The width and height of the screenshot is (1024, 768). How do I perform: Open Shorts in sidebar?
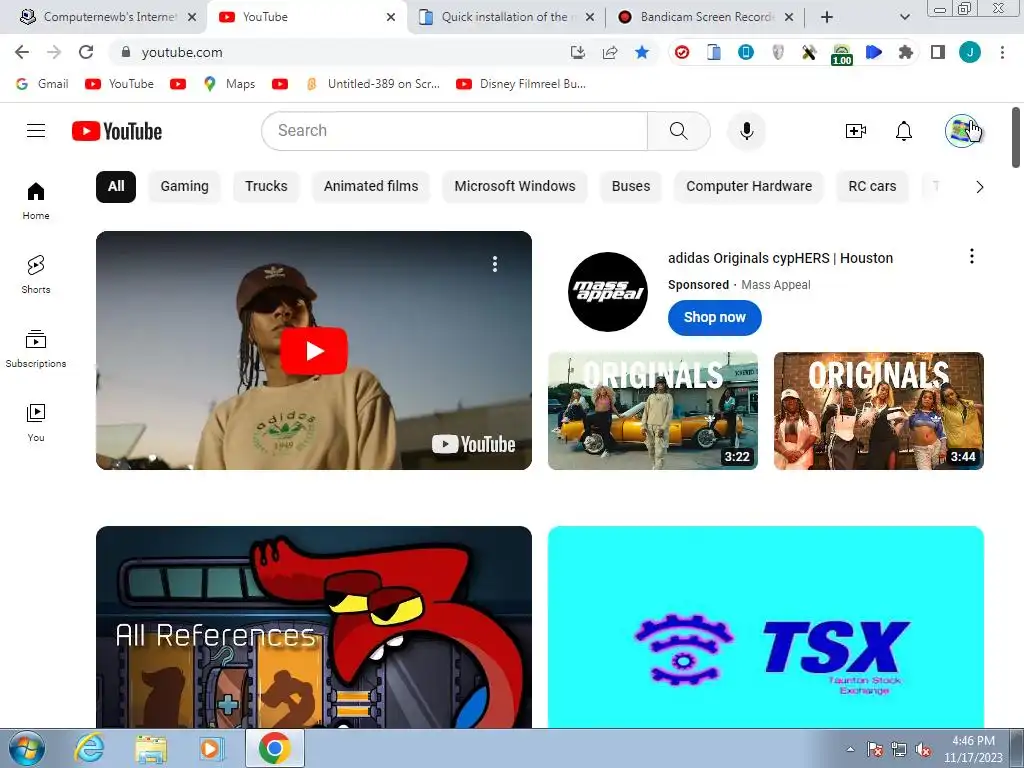tap(36, 275)
